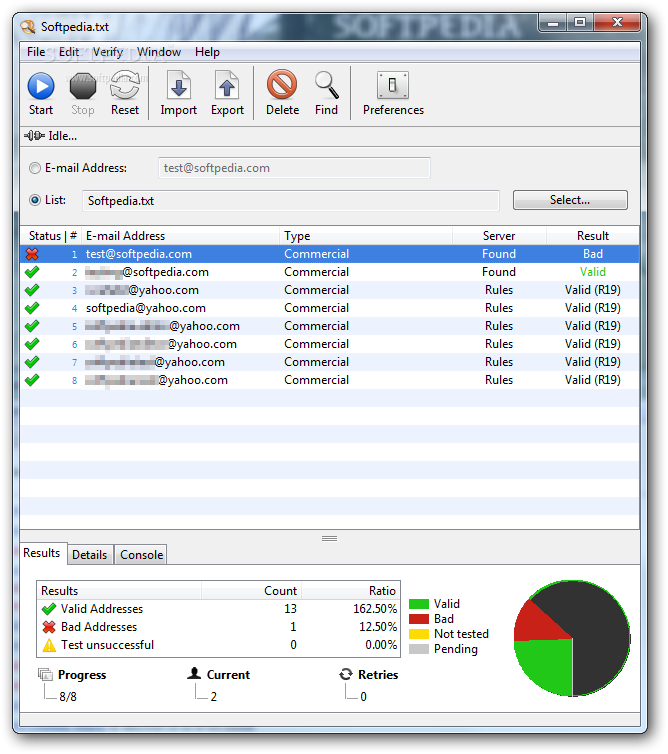Click the 8/8 progress value

pos(68,697)
